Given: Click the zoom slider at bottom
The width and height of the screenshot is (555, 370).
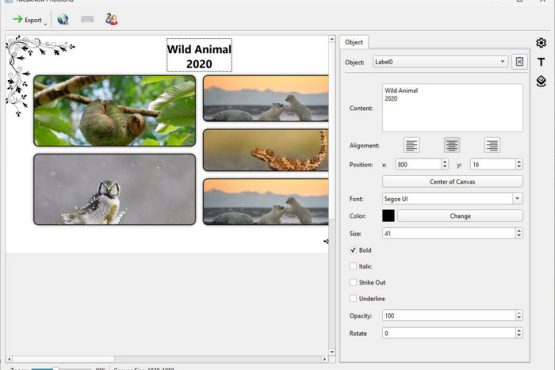Looking at the screenshot, I should pyautogui.click(x=61, y=369).
